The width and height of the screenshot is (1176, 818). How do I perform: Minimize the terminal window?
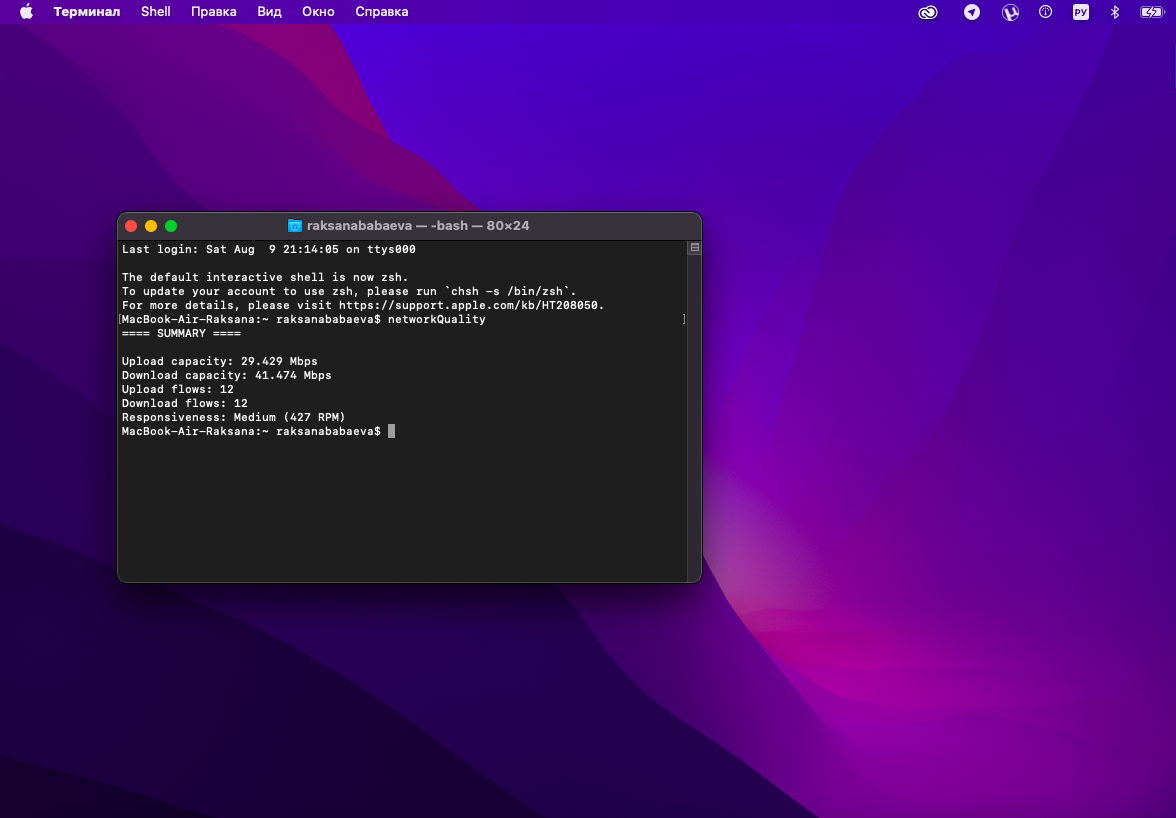150,225
